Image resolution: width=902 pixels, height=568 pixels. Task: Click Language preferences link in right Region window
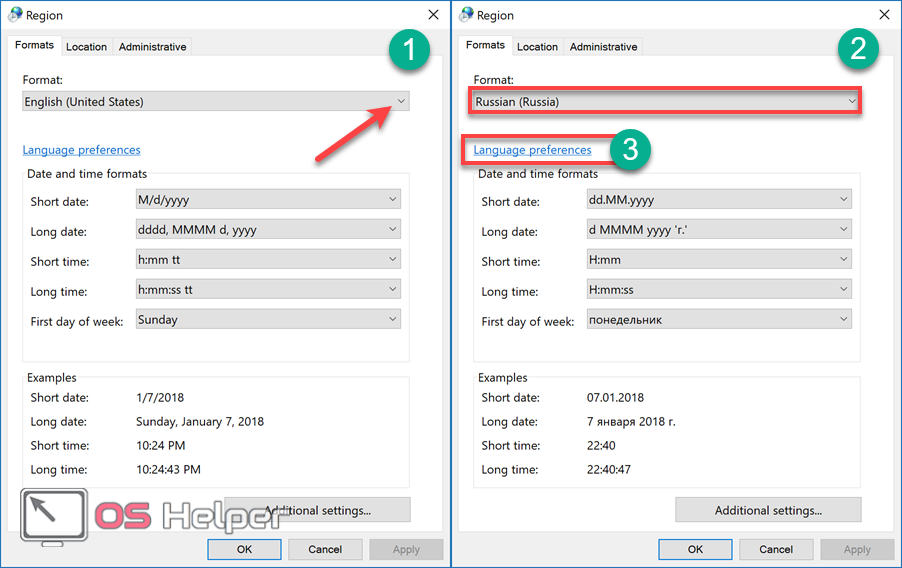(x=532, y=150)
